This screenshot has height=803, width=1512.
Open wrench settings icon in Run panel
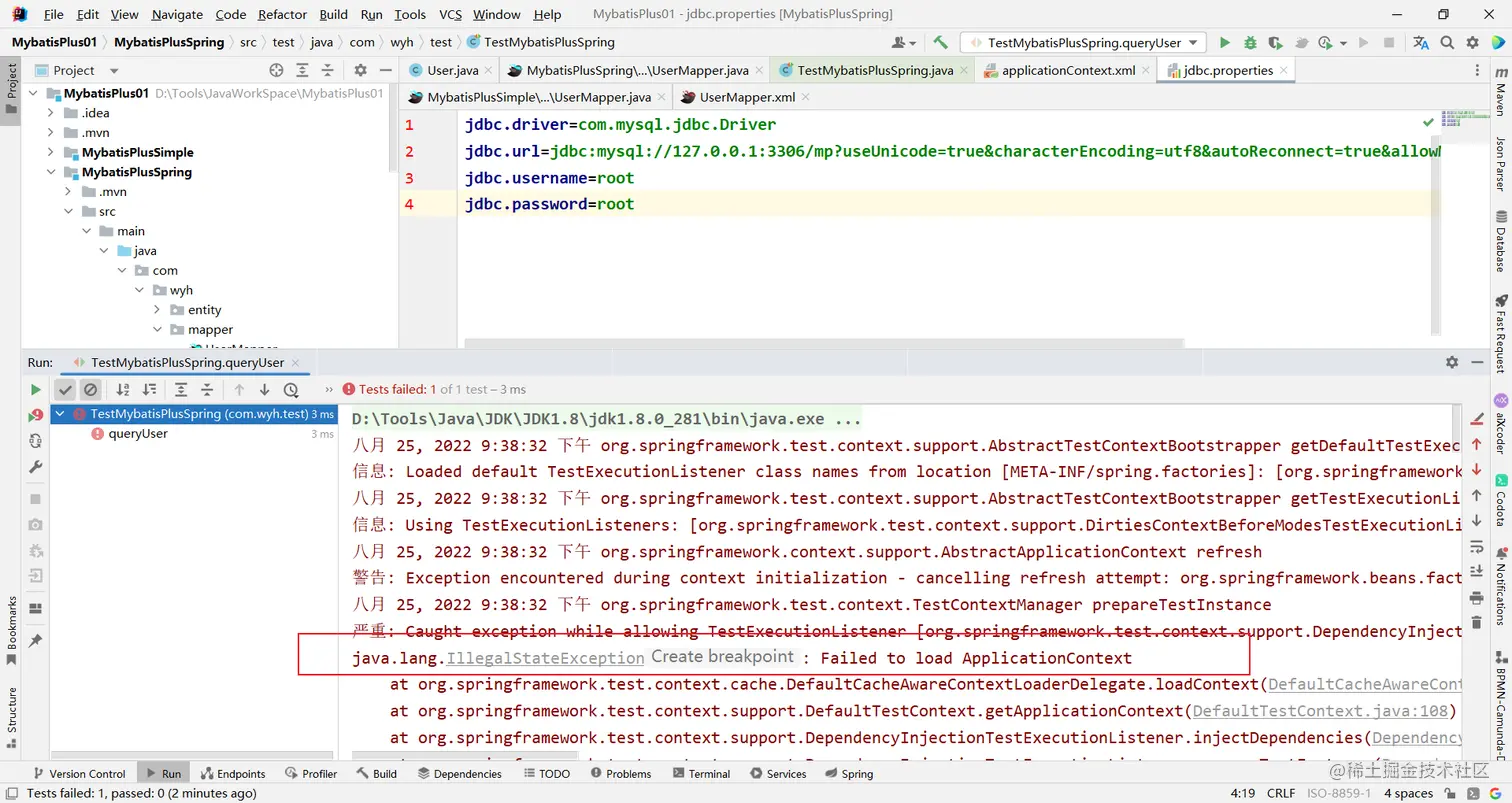click(36, 467)
